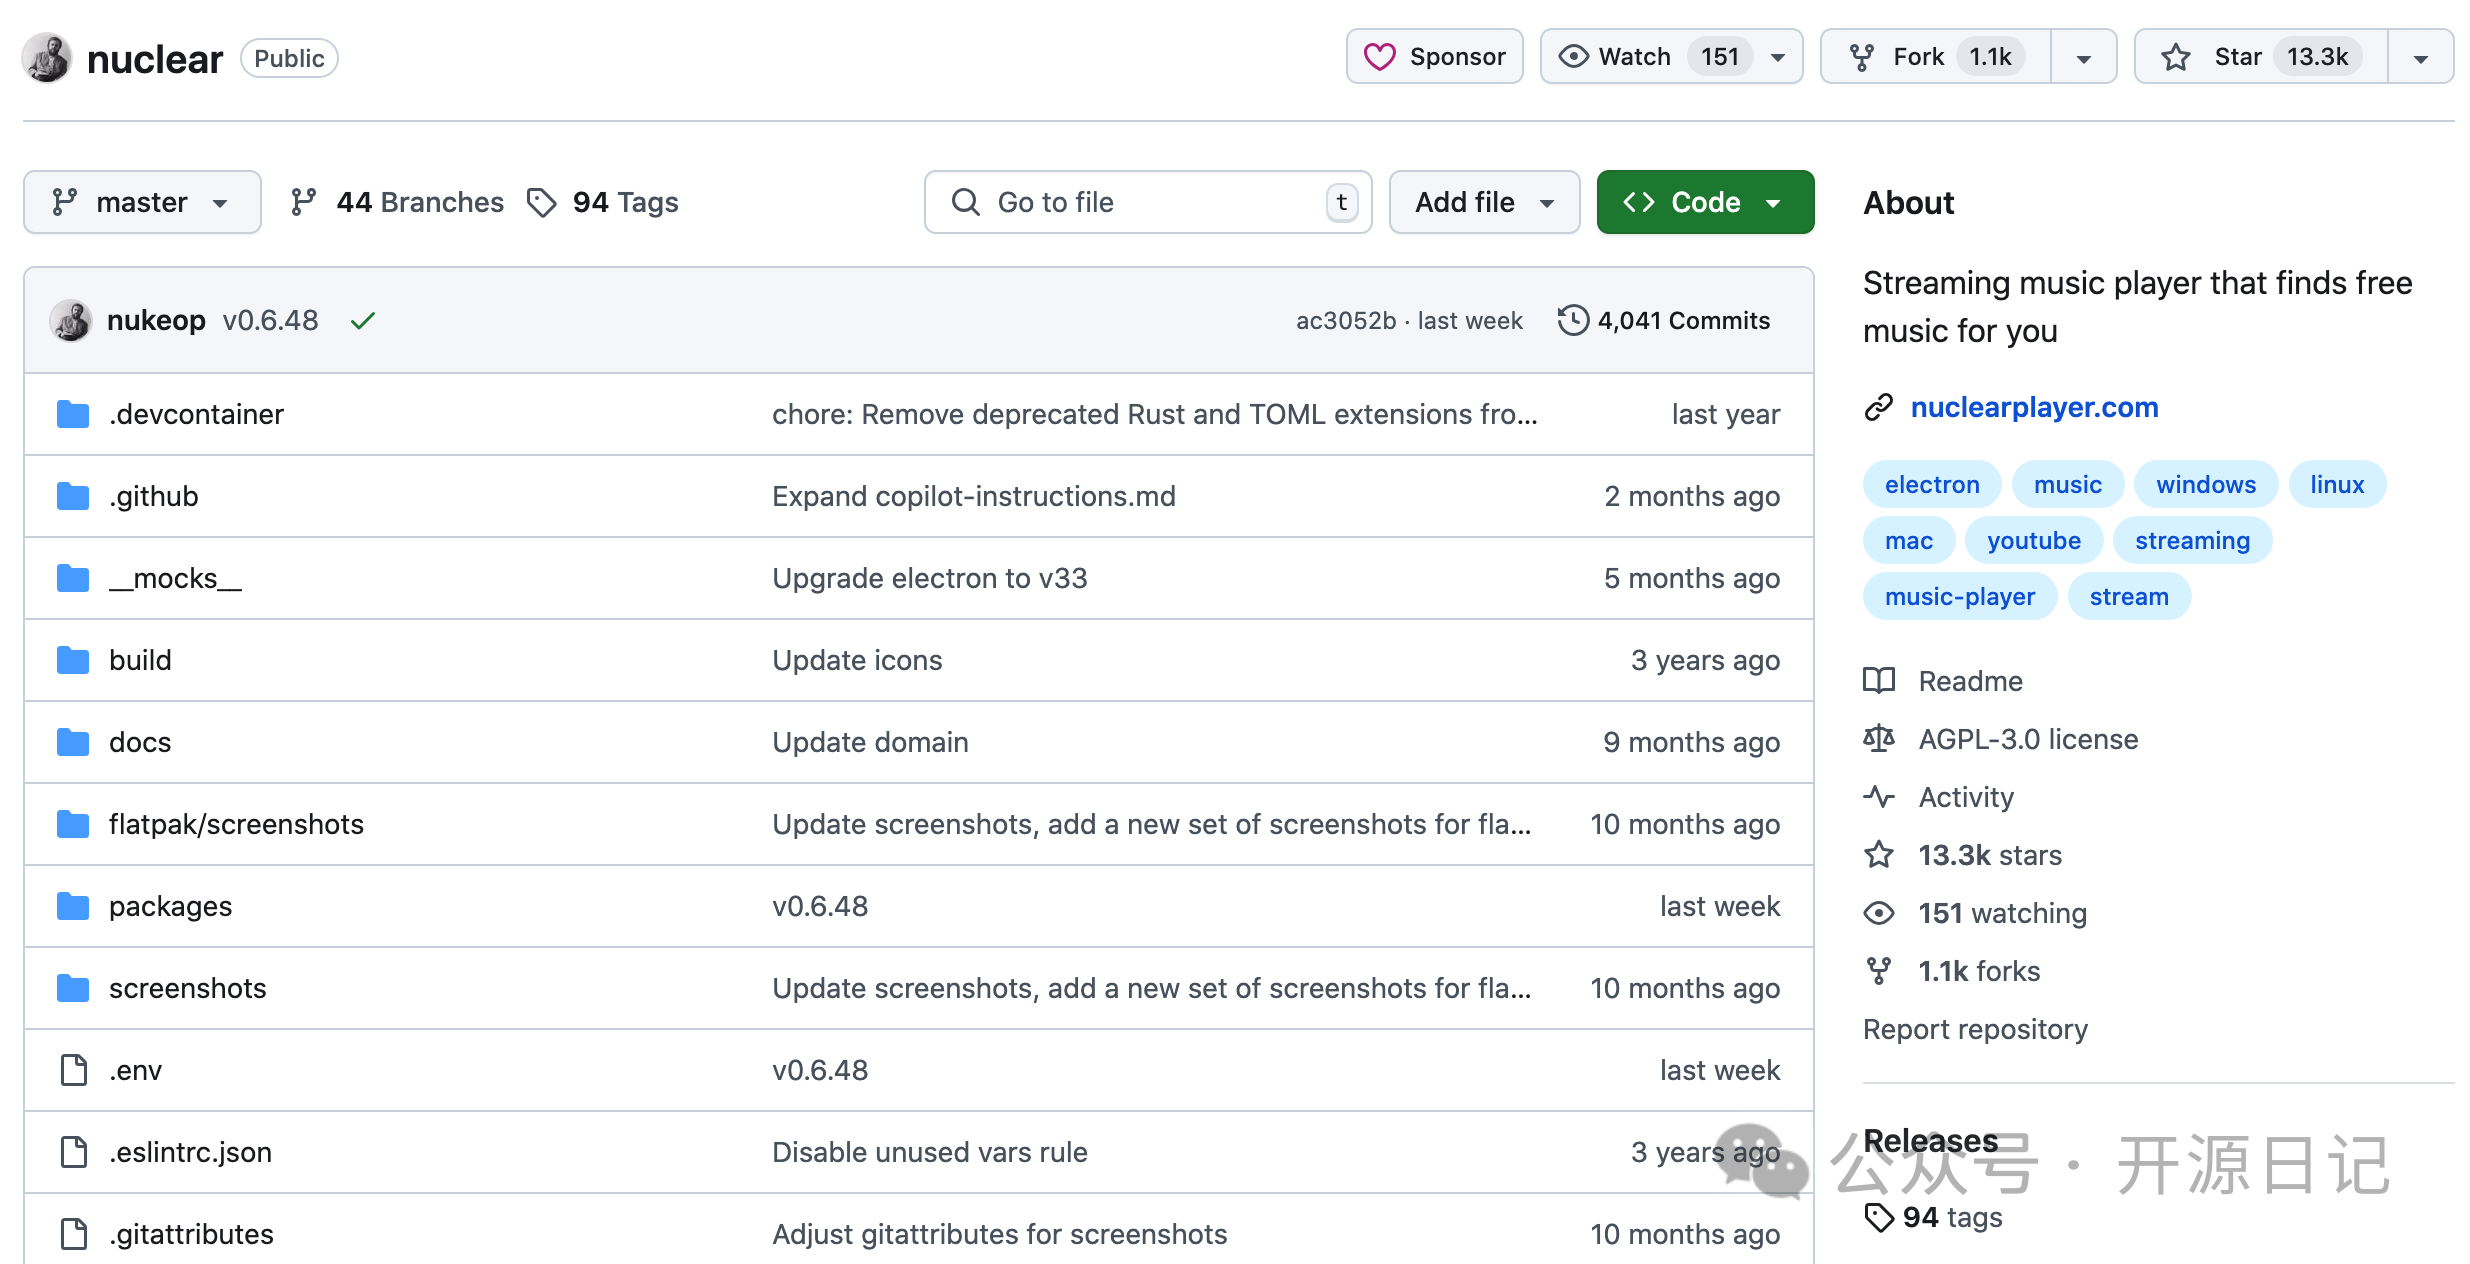The image size is (2470, 1264).
Task: Click the Sponsor heart button
Action: pos(1435,57)
